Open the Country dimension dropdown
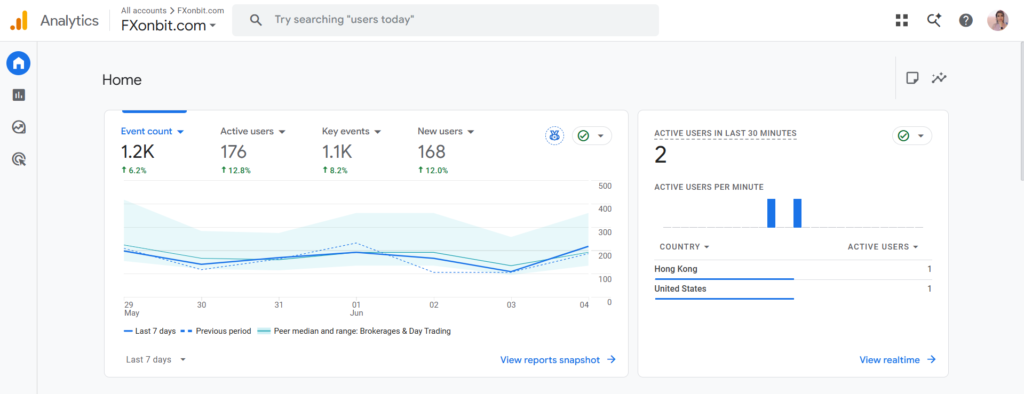The image size is (1024, 394). tap(684, 247)
